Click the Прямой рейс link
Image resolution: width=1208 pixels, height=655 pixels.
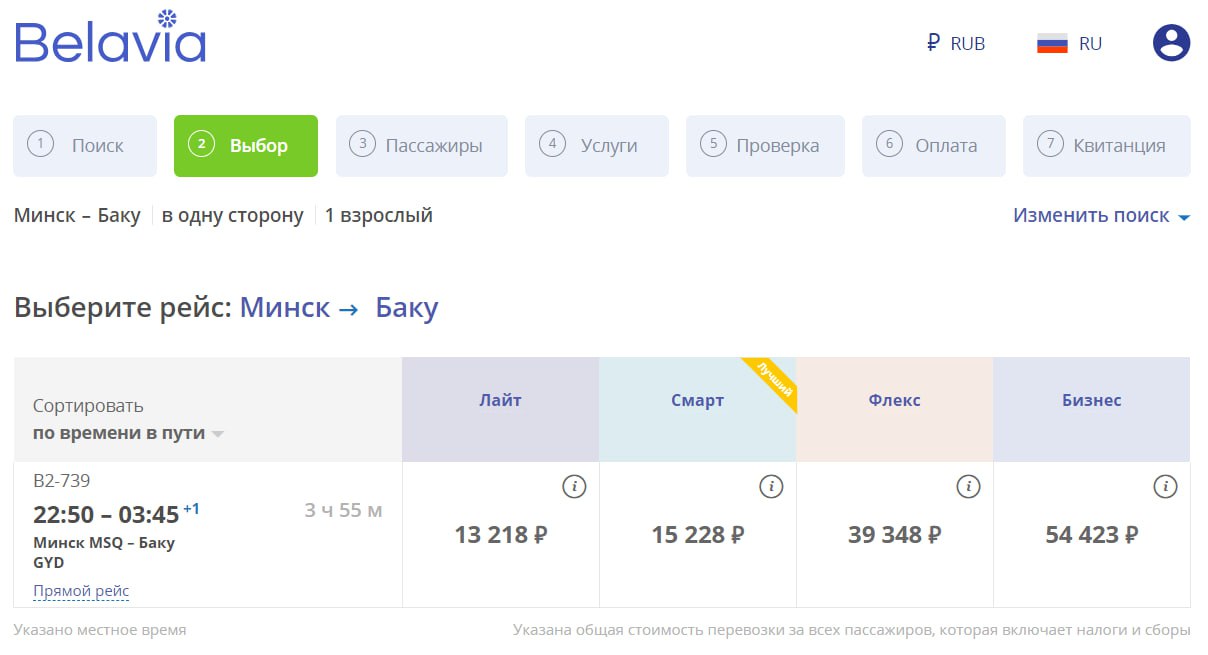pos(81,591)
